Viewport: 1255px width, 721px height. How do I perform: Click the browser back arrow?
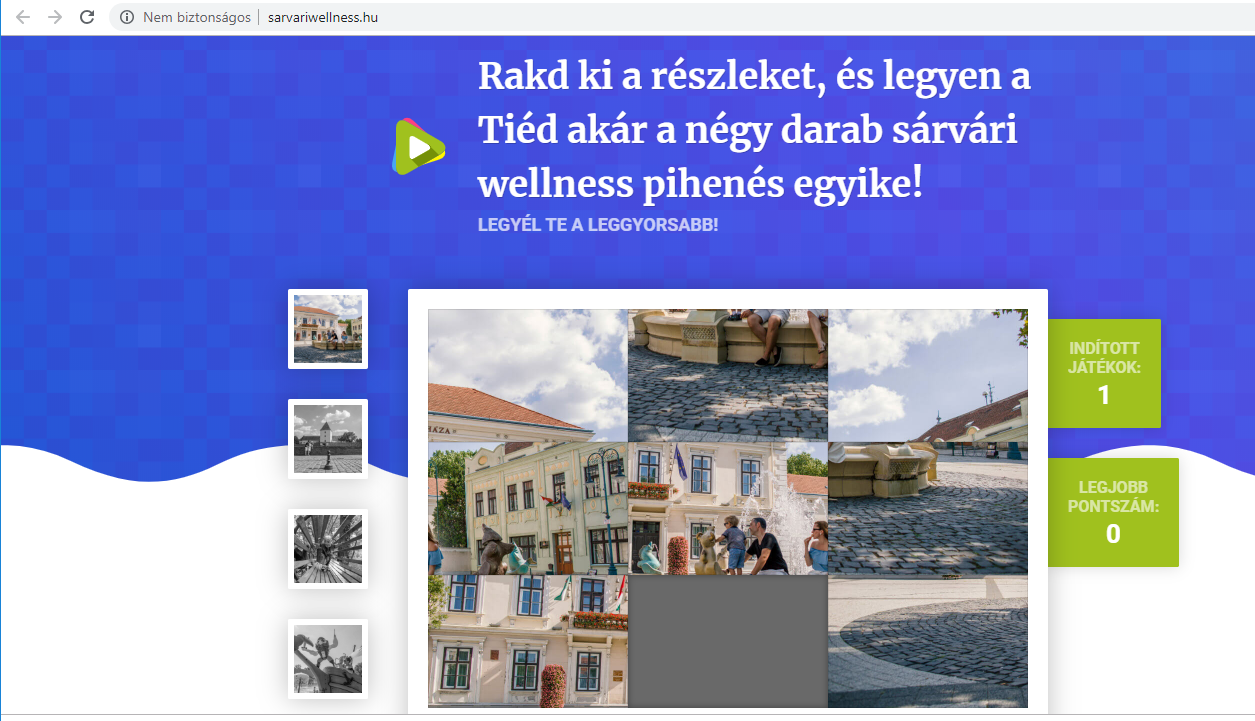click(x=23, y=17)
